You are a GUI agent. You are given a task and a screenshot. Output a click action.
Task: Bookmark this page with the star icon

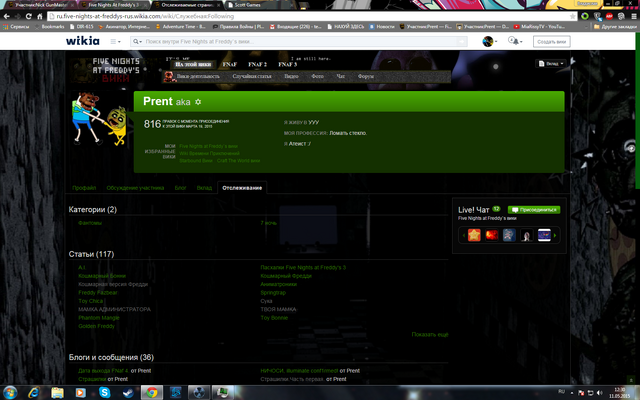pyautogui.click(x=572, y=16)
